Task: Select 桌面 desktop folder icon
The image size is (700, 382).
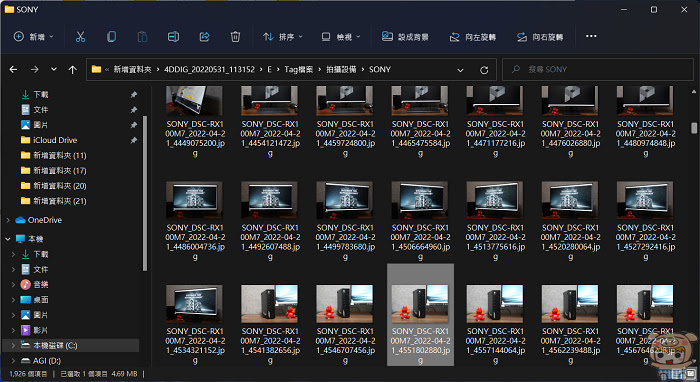Action: click(x=25, y=300)
